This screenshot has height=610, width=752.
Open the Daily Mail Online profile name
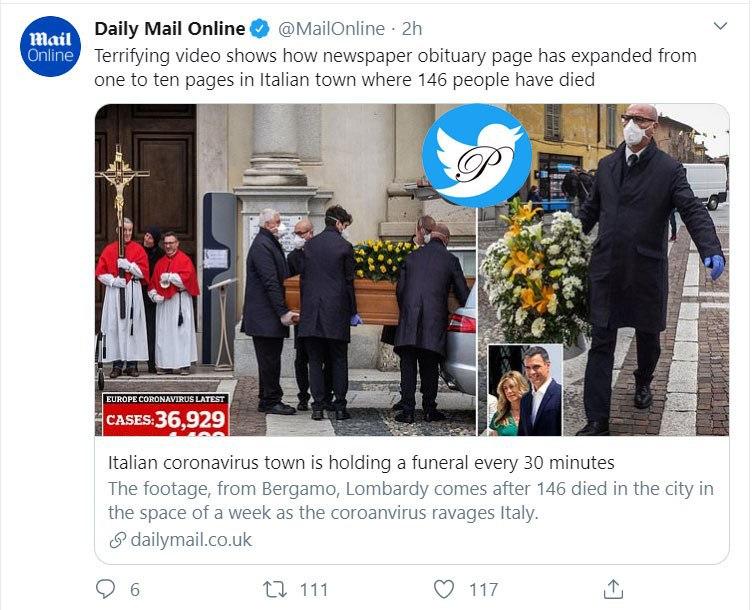click(169, 28)
